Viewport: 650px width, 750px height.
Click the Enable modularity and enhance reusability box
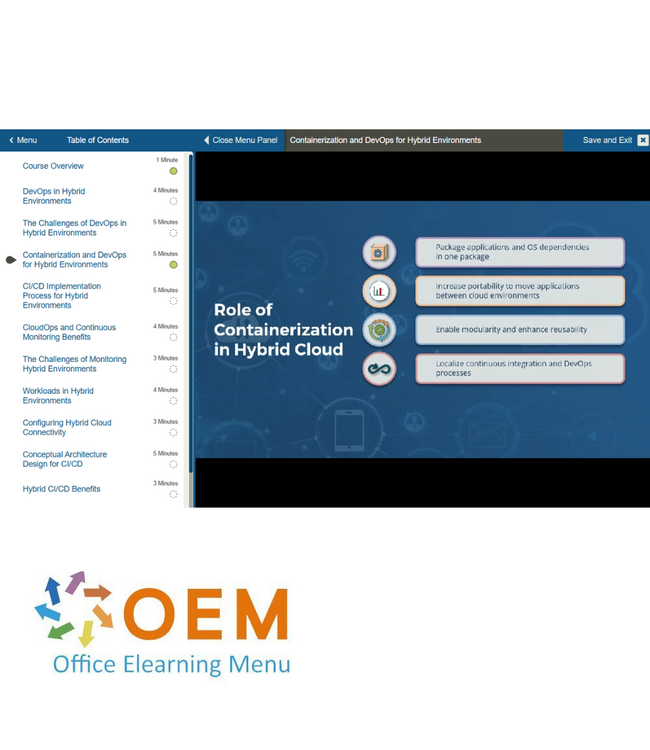pos(519,329)
